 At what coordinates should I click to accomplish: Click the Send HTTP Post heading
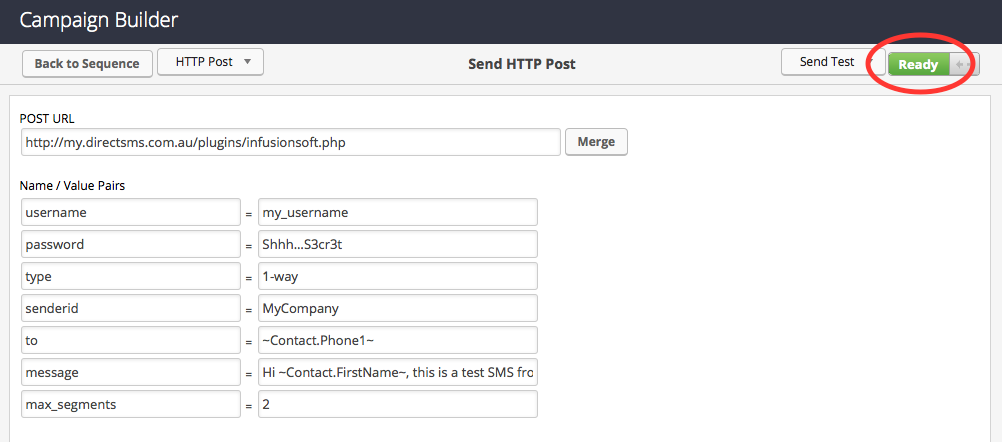[521, 64]
